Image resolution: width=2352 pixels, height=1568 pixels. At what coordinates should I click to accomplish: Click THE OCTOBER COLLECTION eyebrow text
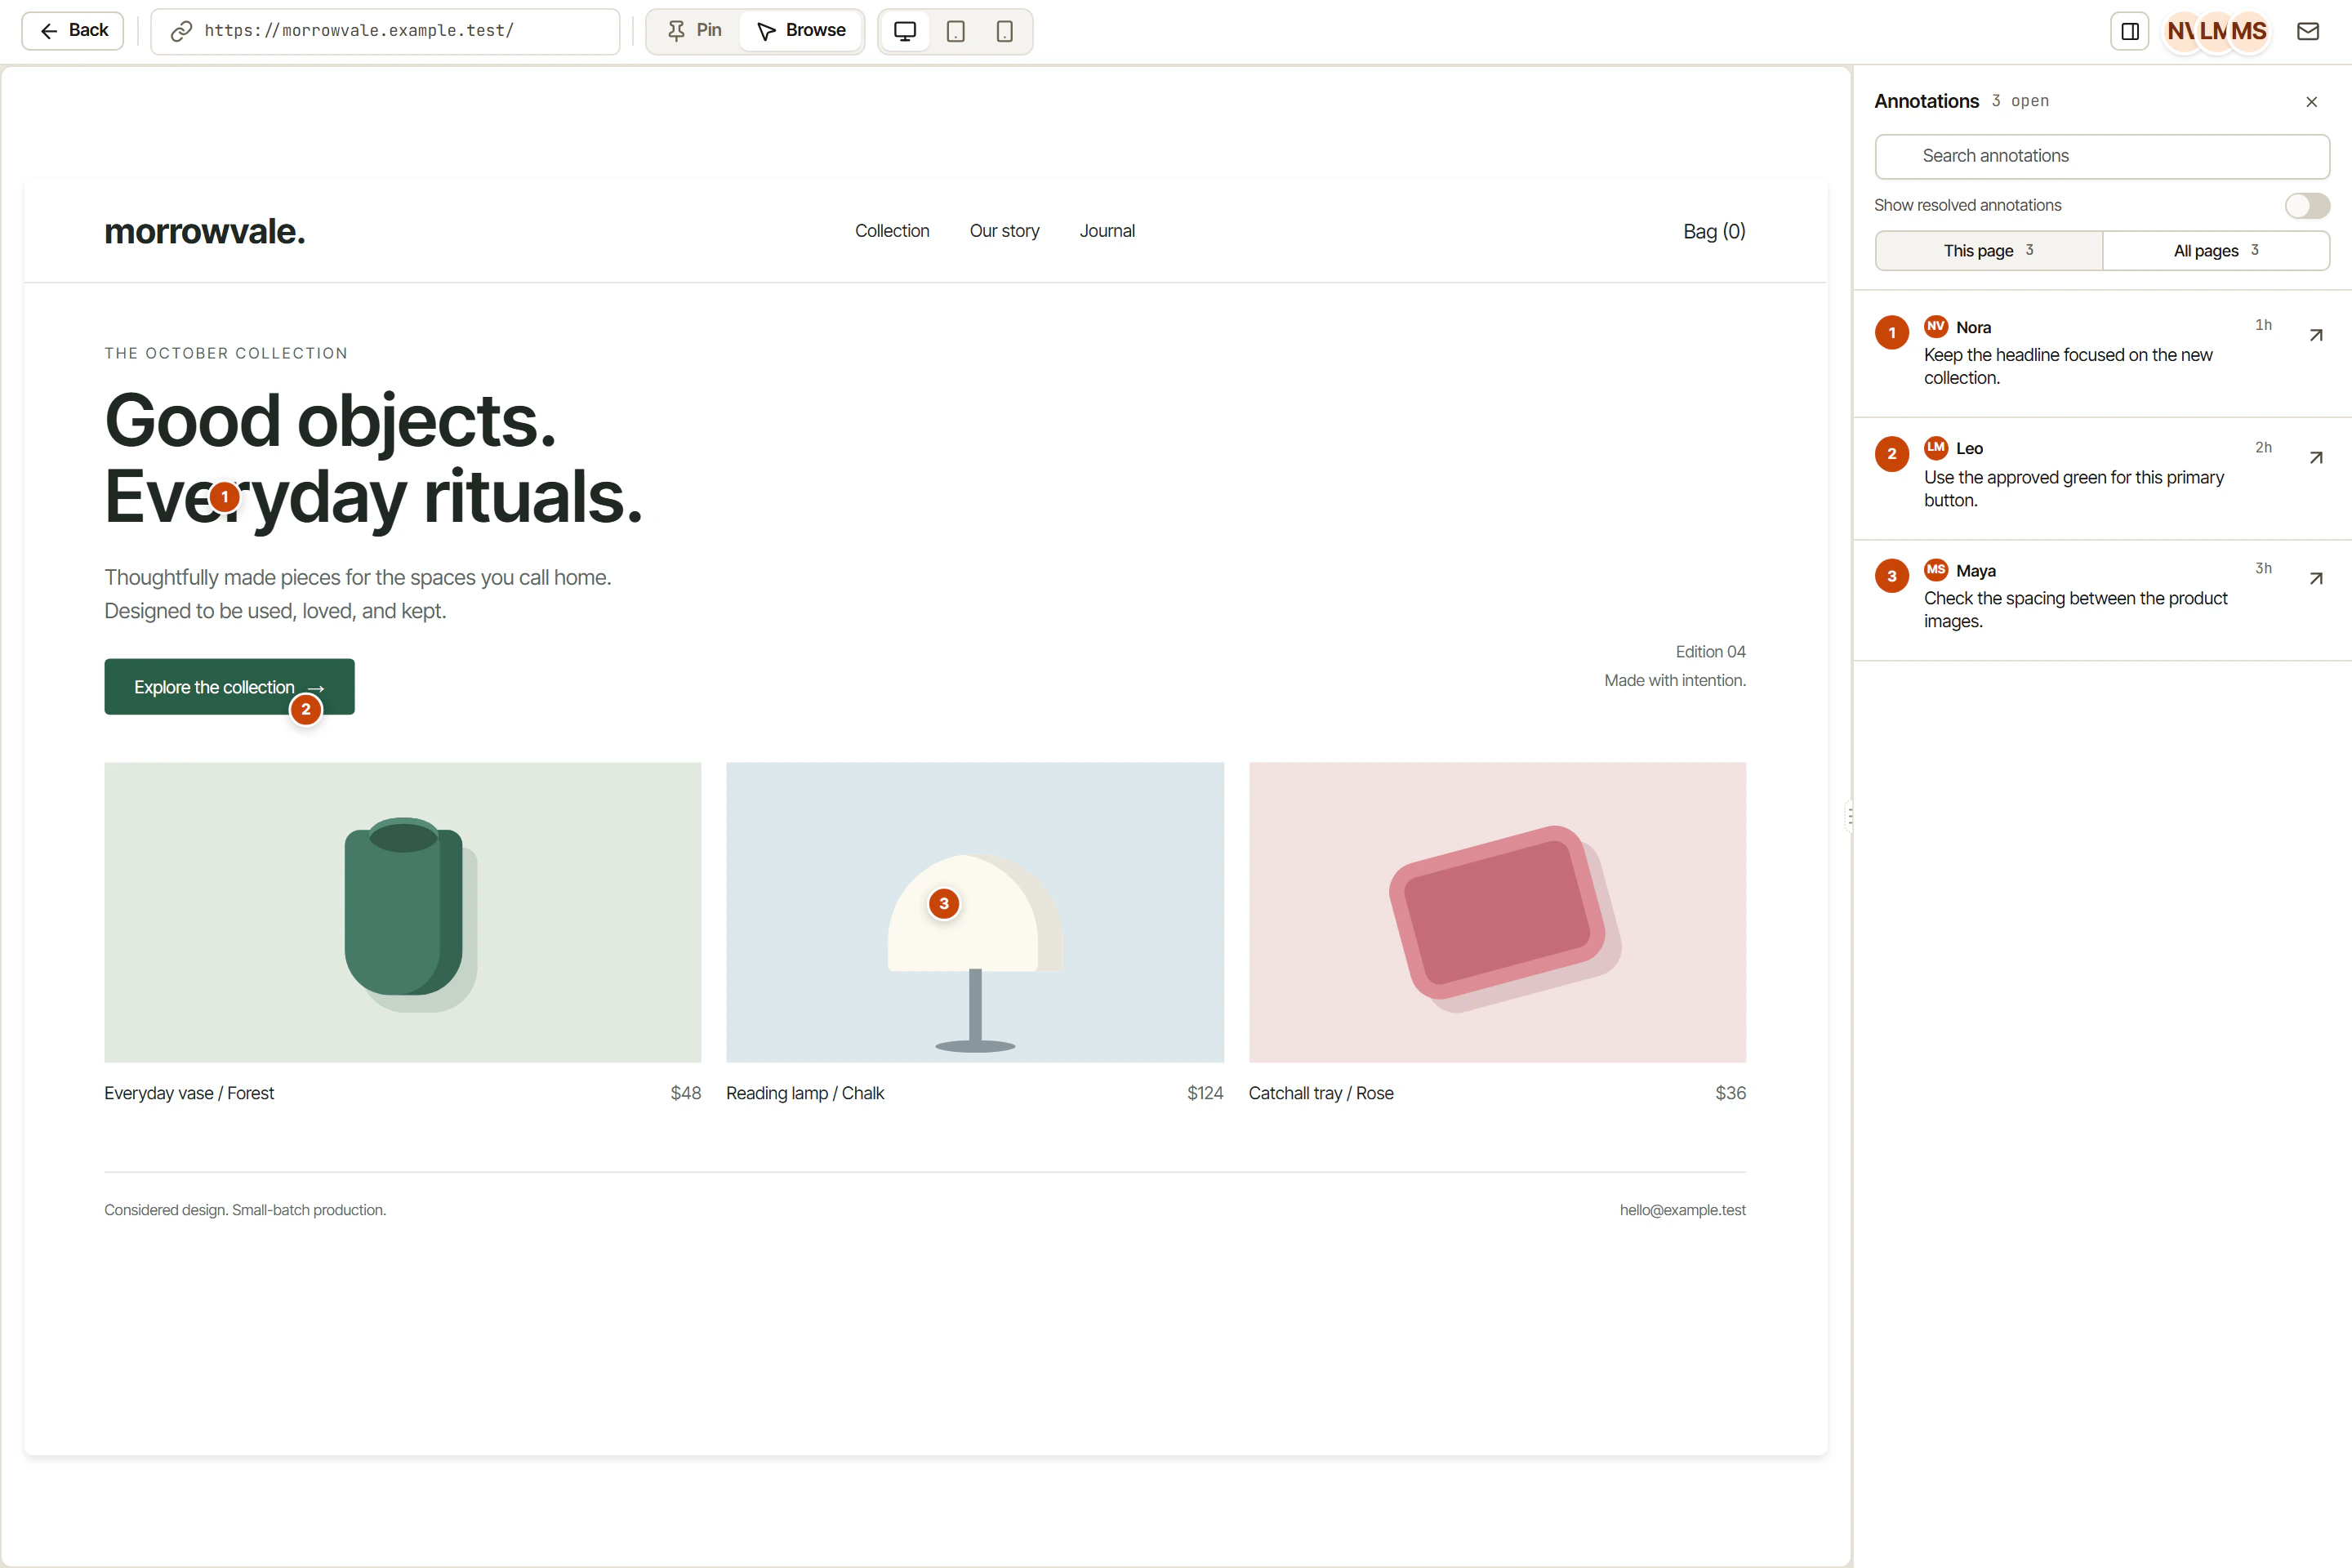226,354
